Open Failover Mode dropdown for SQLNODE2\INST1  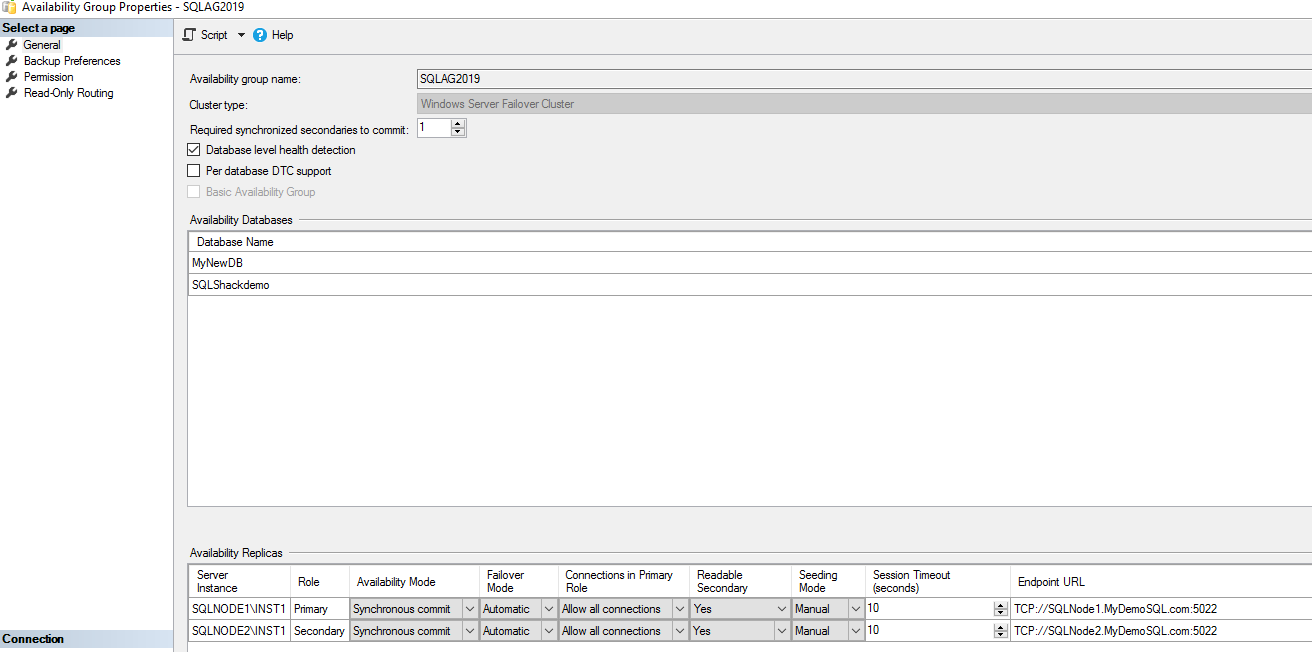tap(548, 631)
